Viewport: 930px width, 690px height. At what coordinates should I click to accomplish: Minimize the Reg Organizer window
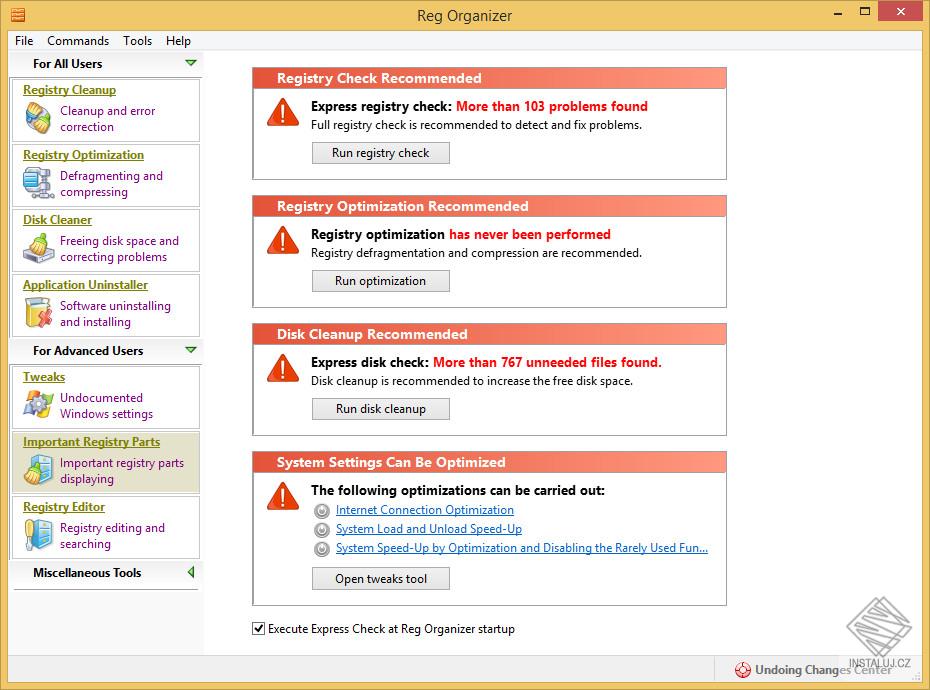[x=837, y=12]
